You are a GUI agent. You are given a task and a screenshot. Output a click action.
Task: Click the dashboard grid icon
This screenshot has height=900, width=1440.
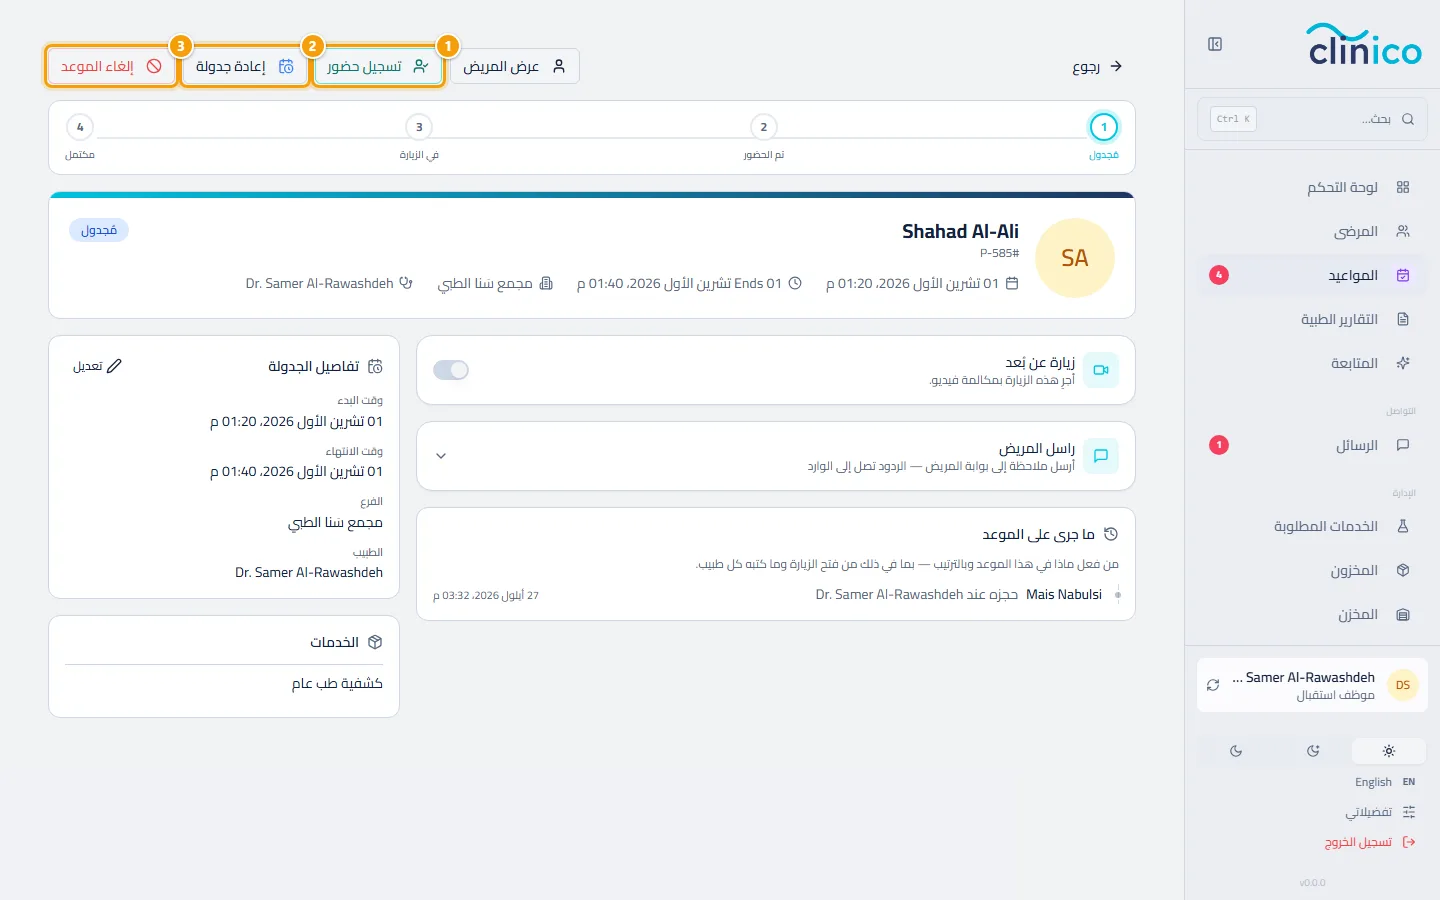(1403, 187)
